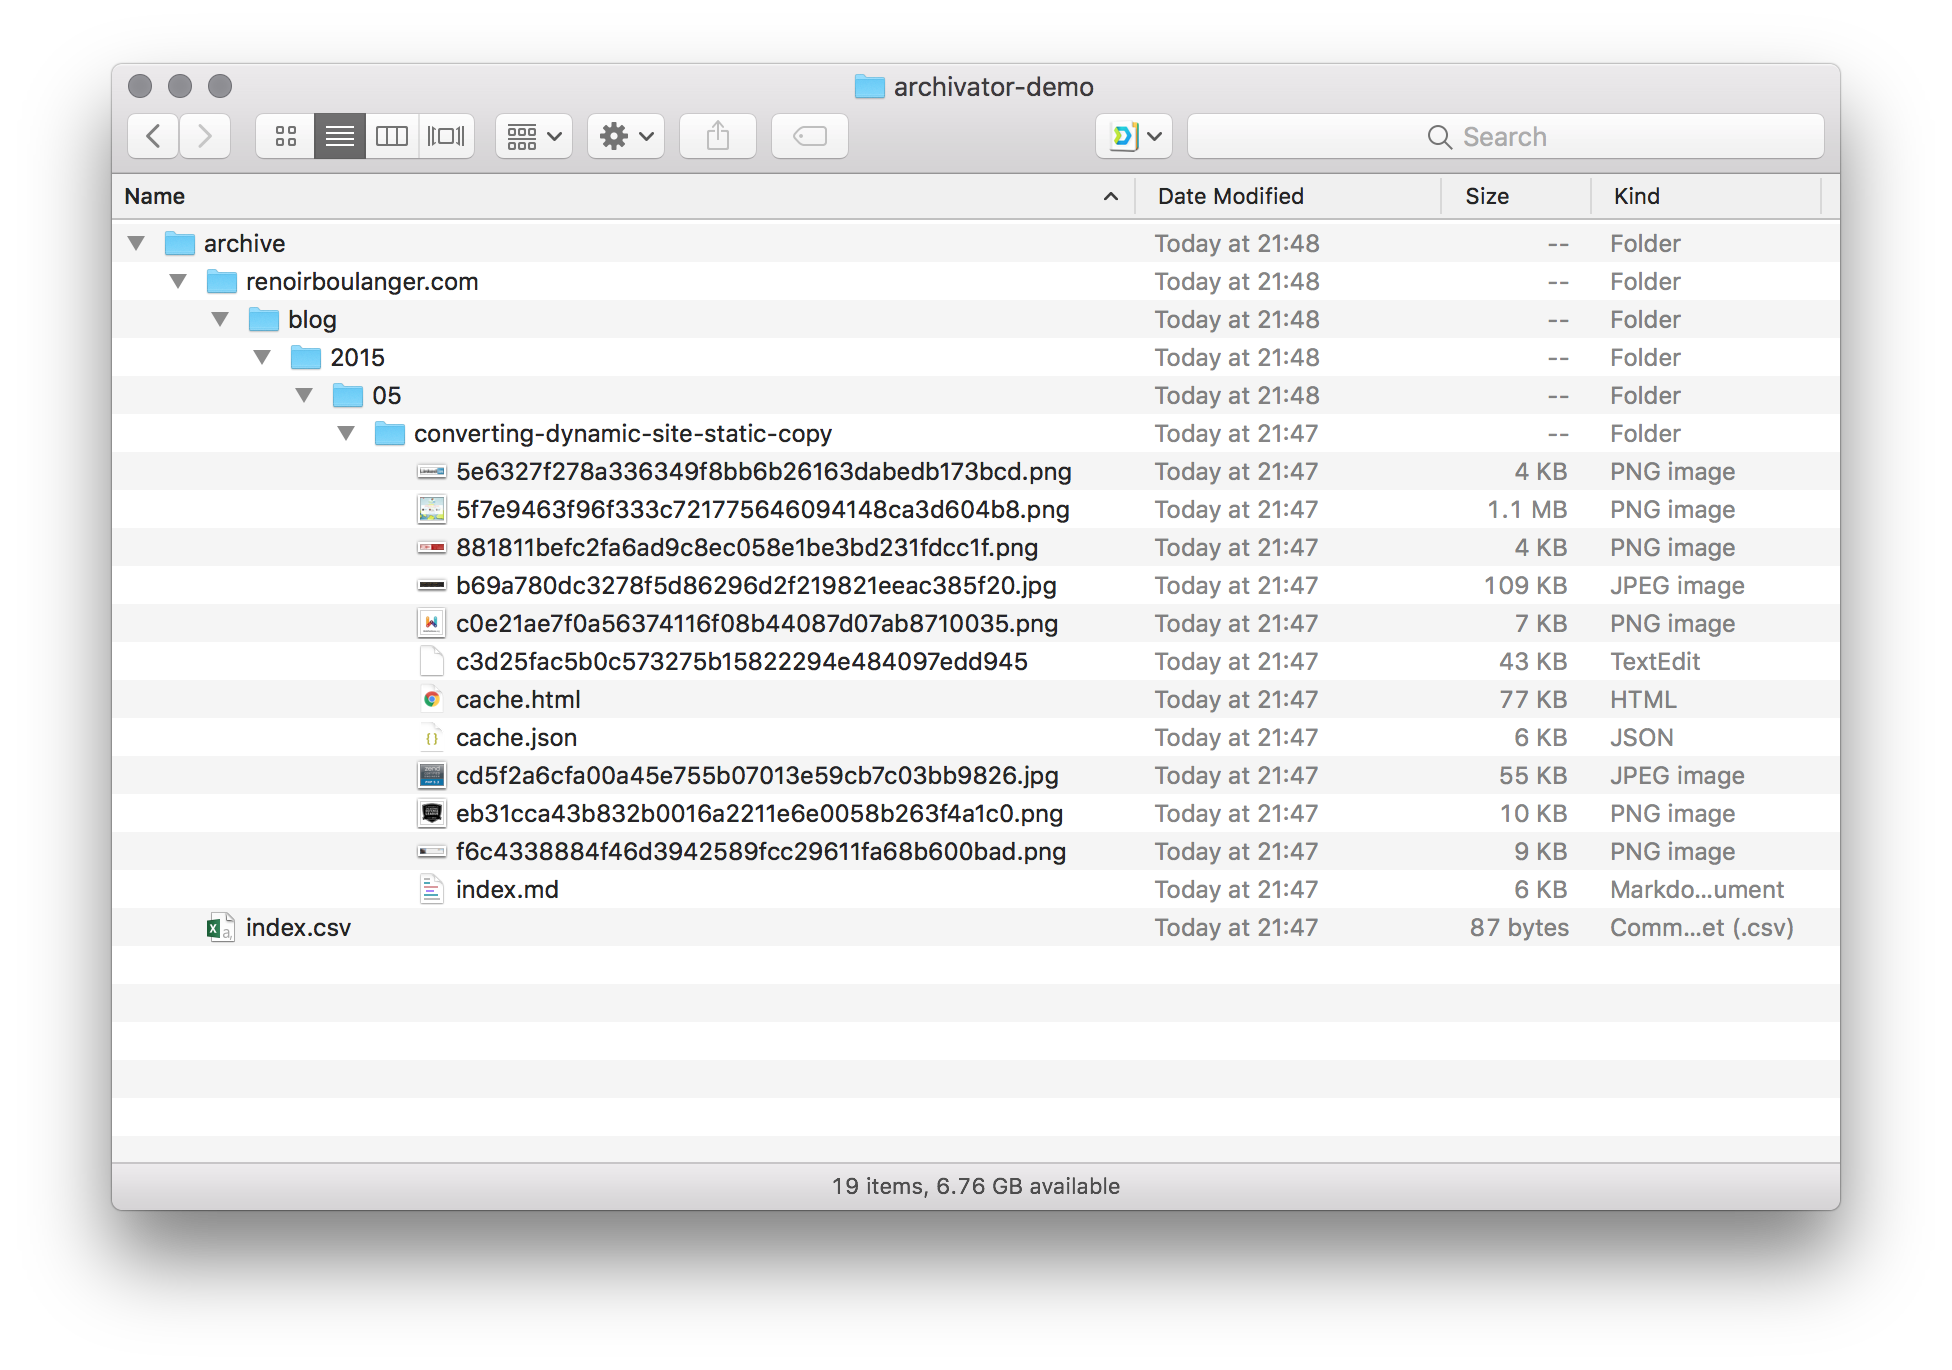
Task: Select b69a780dc3278f5d86296d2f219821eeac385f20.jpg name
Action: (x=756, y=585)
